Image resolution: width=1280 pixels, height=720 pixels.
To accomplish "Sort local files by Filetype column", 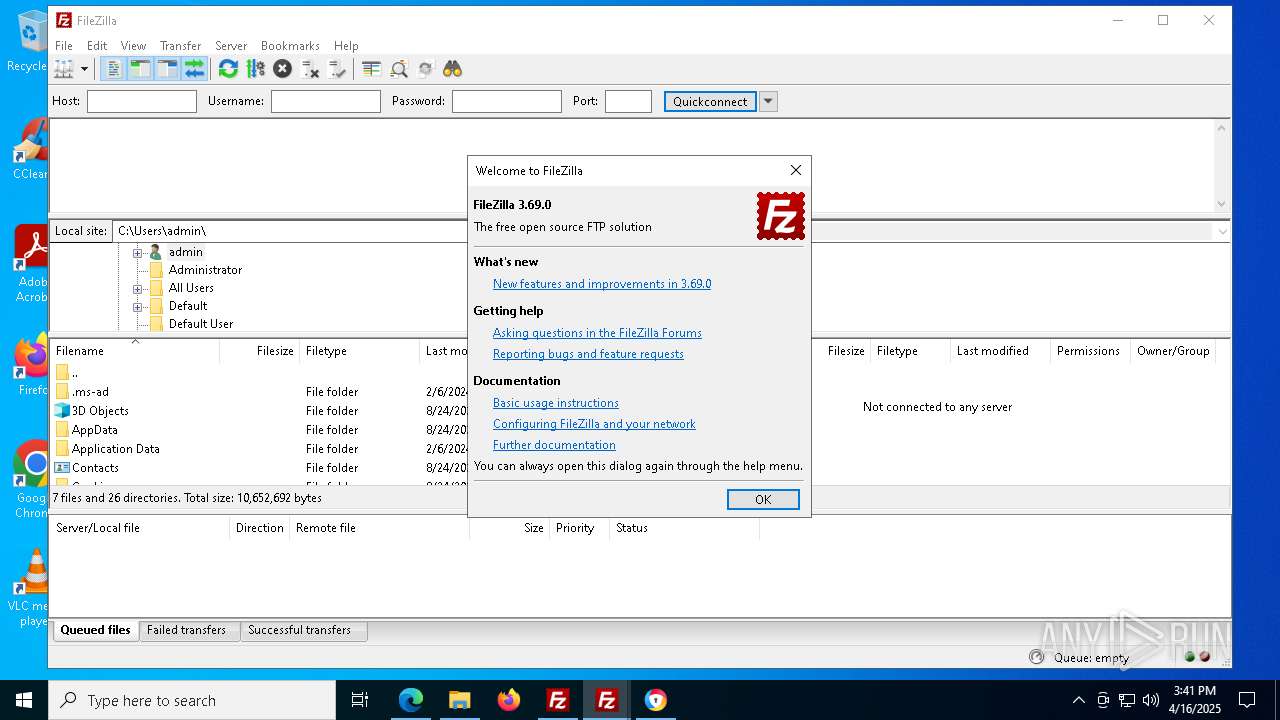I will pos(359,351).
